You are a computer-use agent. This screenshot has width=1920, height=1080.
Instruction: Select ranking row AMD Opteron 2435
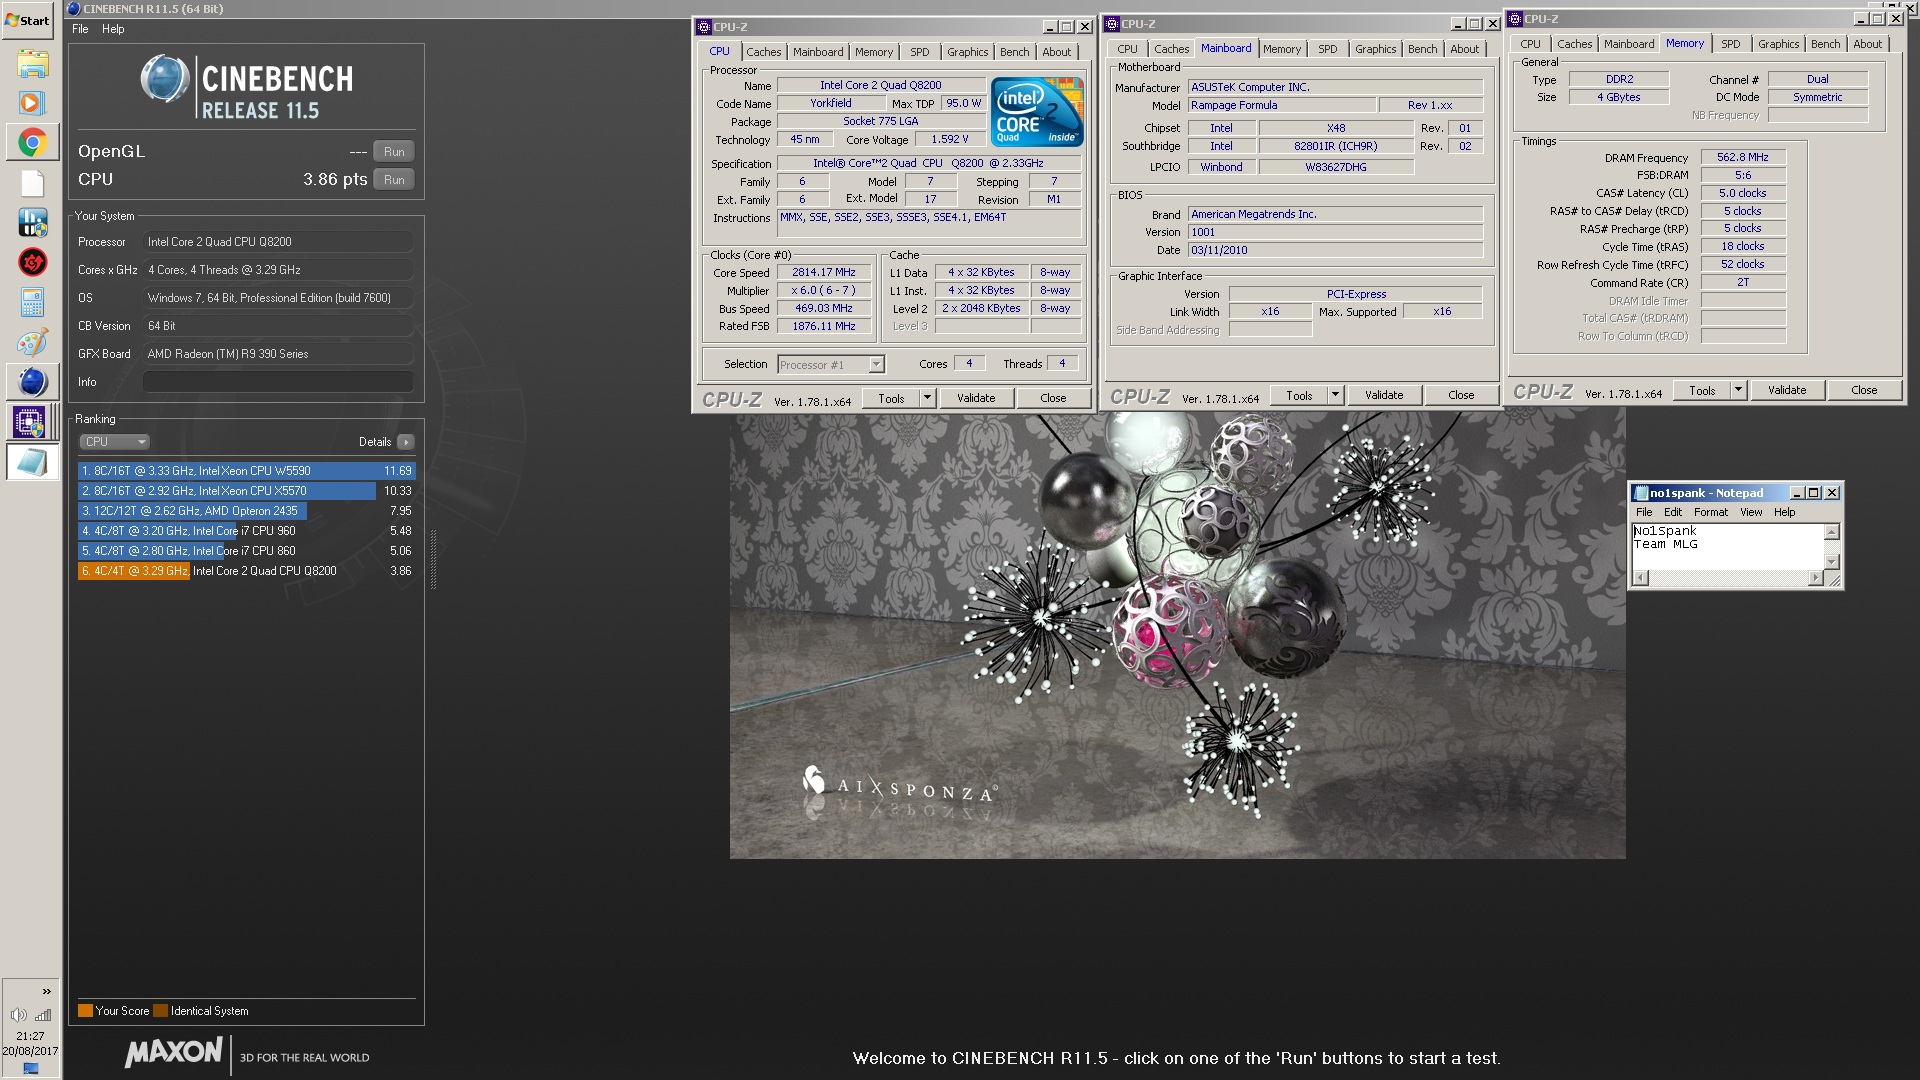[246, 511]
